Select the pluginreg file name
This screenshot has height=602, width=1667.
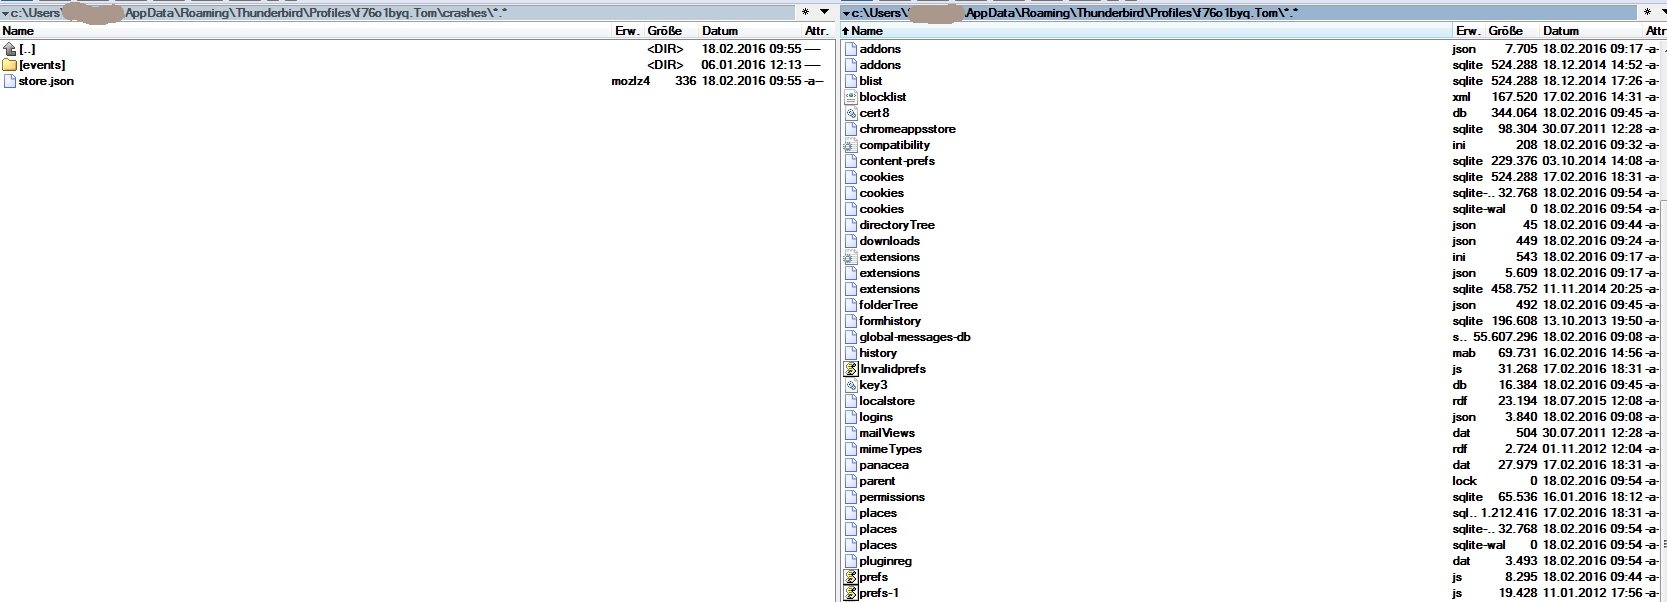pyautogui.click(x=885, y=561)
